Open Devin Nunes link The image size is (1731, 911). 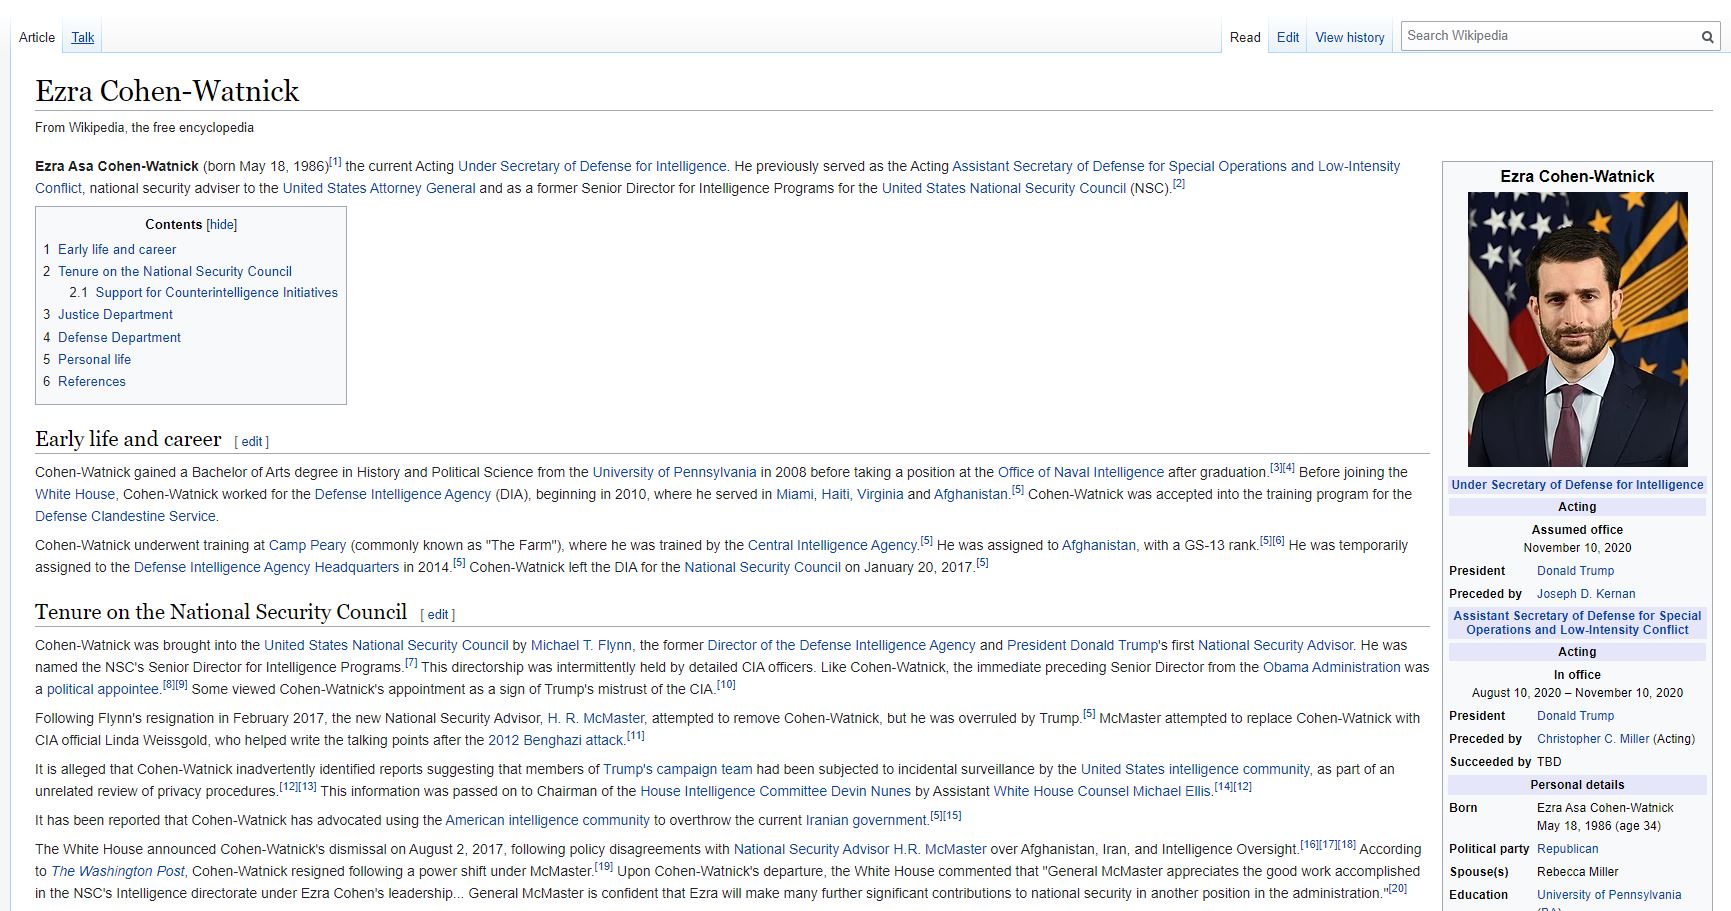871,791
